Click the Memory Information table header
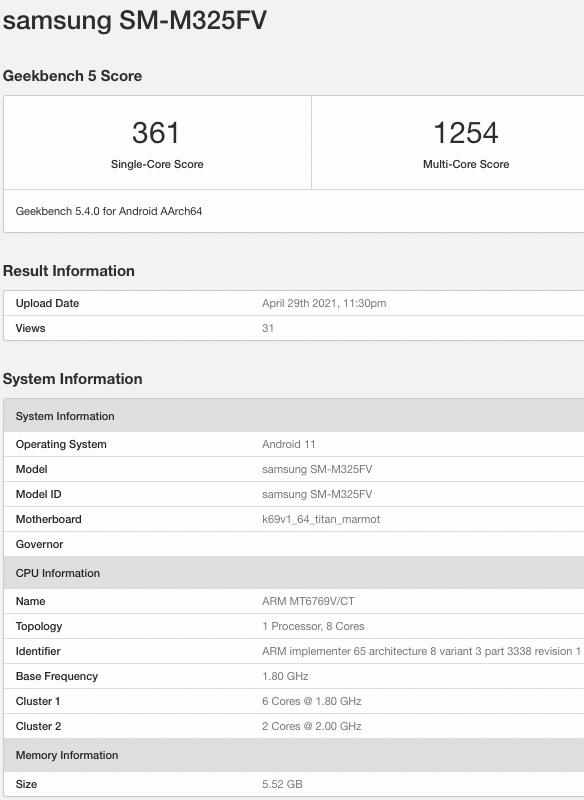 [x=294, y=755]
